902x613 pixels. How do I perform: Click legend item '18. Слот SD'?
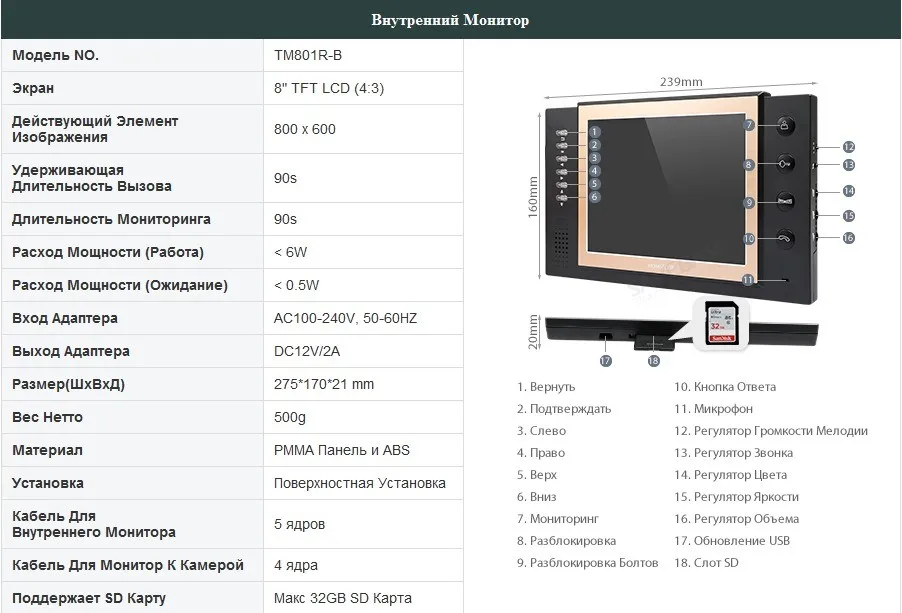[706, 562]
